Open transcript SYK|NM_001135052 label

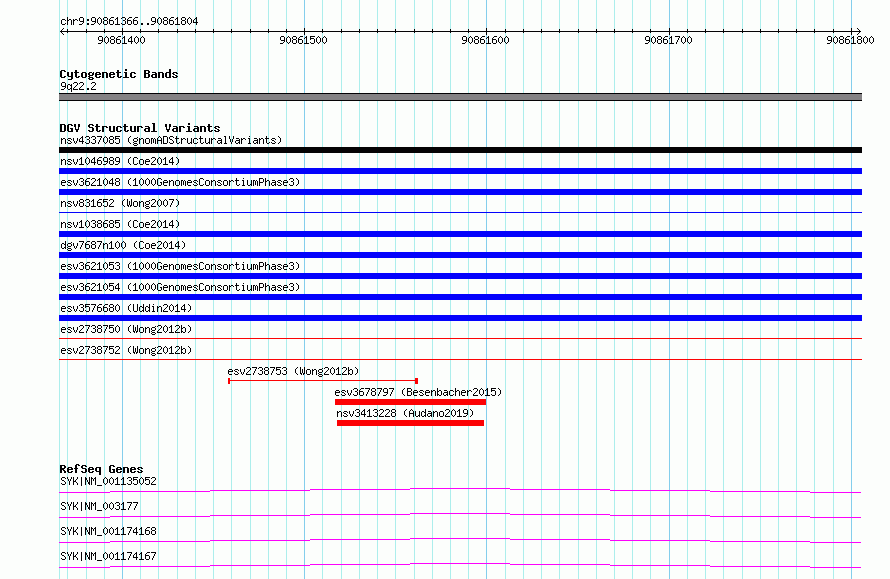(x=108, y=481)
